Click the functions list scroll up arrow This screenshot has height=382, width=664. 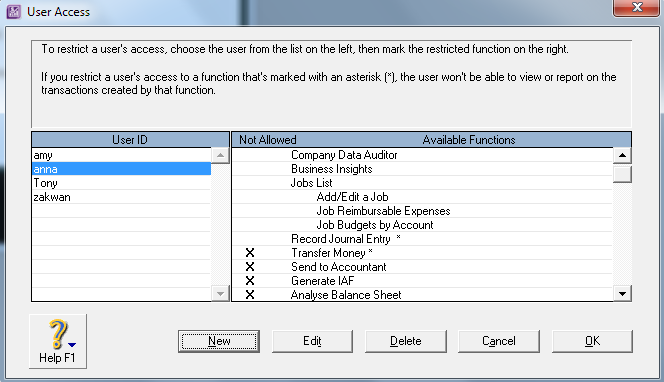(x=622, y=155)
